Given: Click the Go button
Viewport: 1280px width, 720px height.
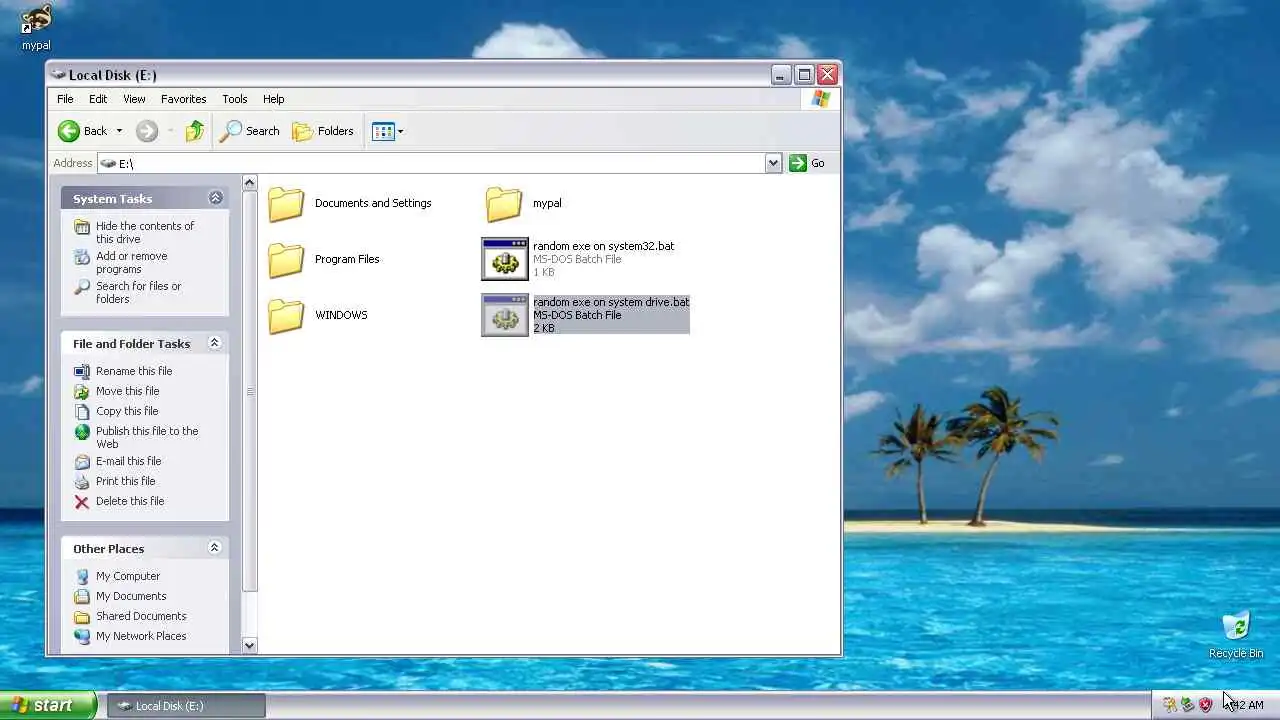Looking at the screenshot, I should point(808,163).
